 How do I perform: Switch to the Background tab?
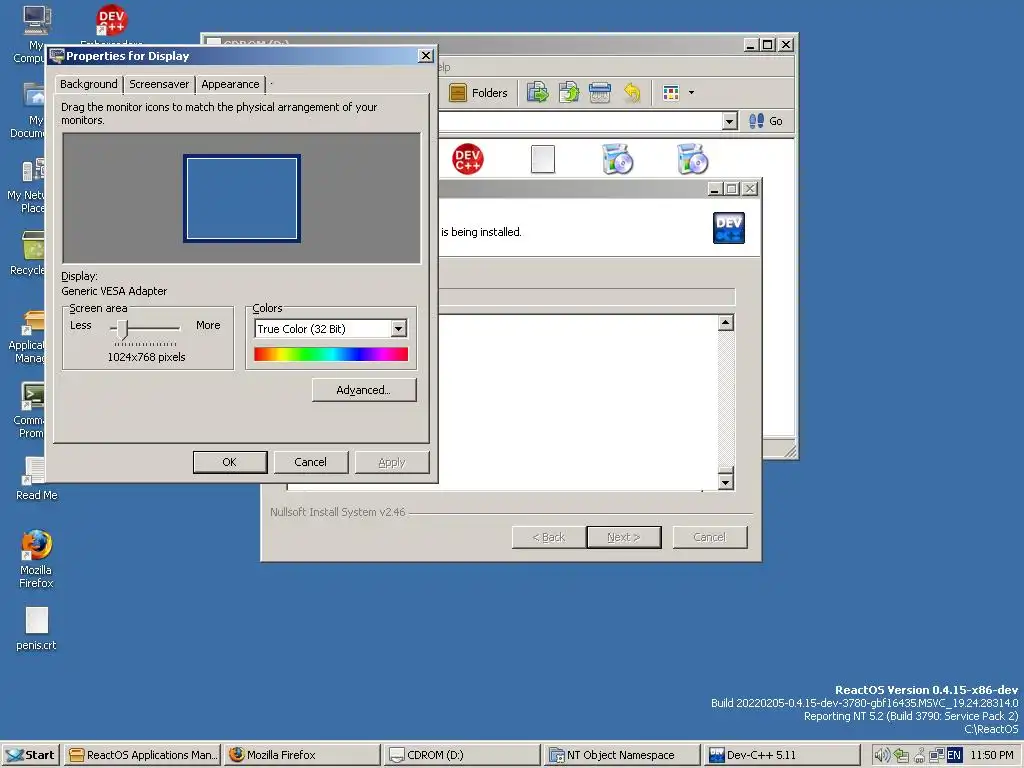(89, 84)
